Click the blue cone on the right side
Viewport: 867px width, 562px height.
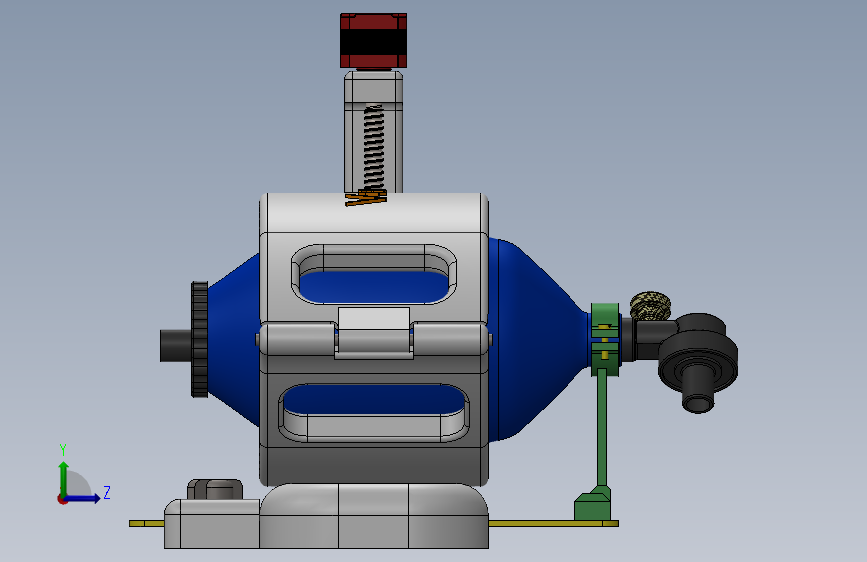[x=537, y=340]
